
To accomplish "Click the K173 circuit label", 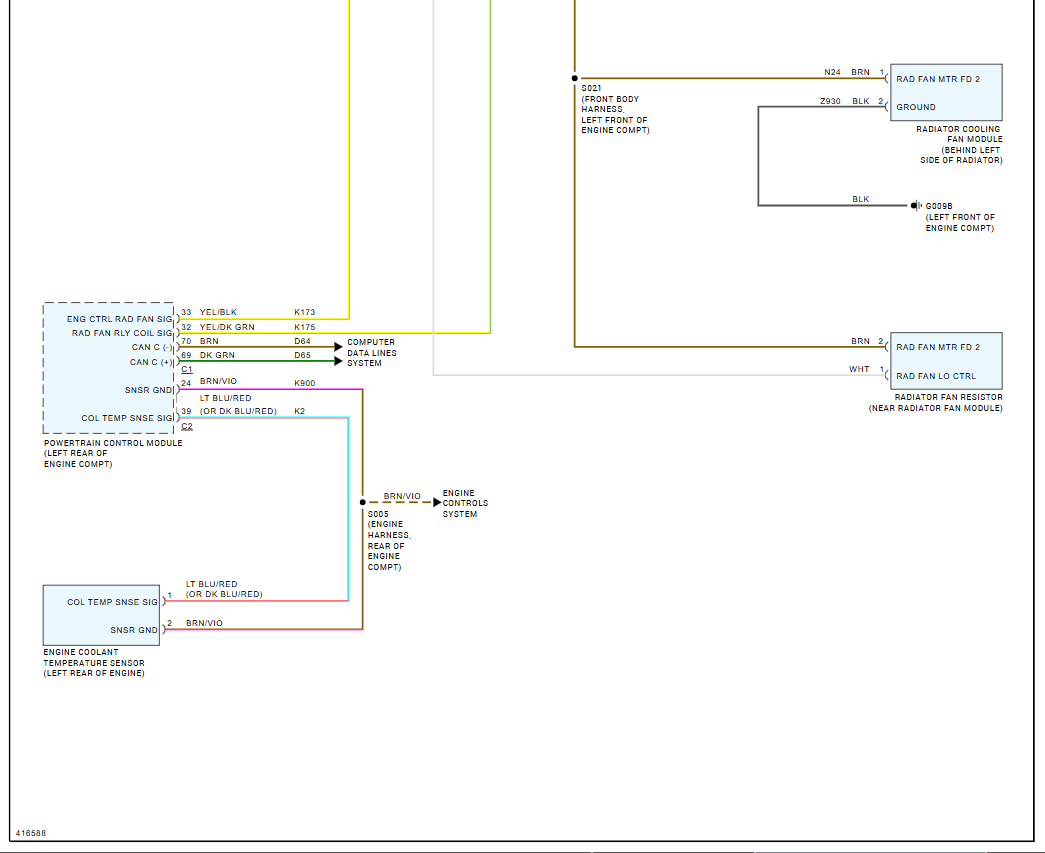I will [x=304, y=312].
